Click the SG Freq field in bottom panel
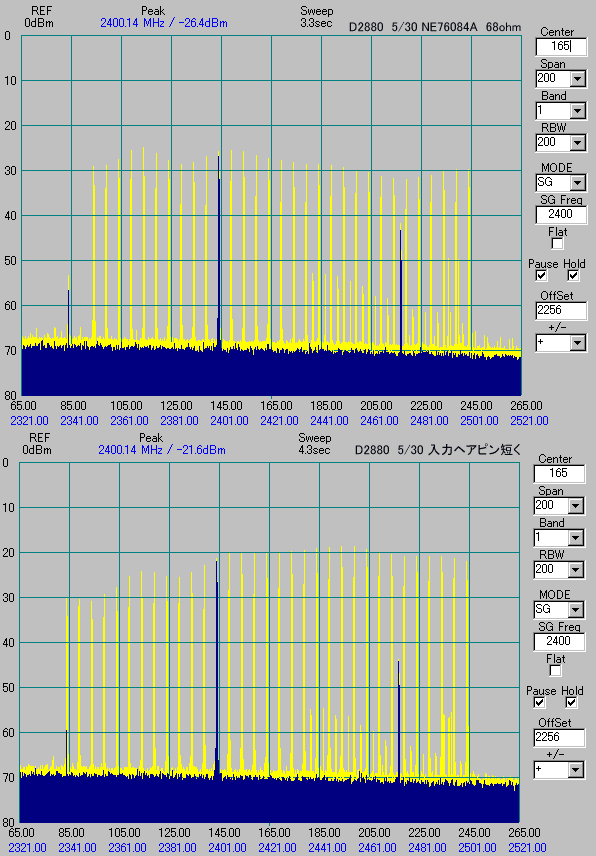The width and height of the screenshot is (596, 856). 559,641
